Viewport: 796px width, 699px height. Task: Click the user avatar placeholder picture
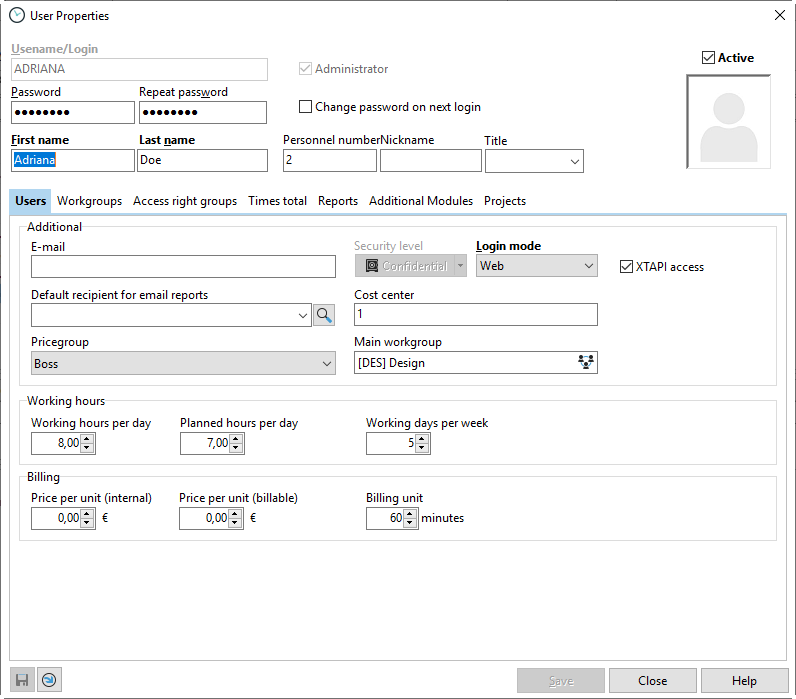[728, 122]
